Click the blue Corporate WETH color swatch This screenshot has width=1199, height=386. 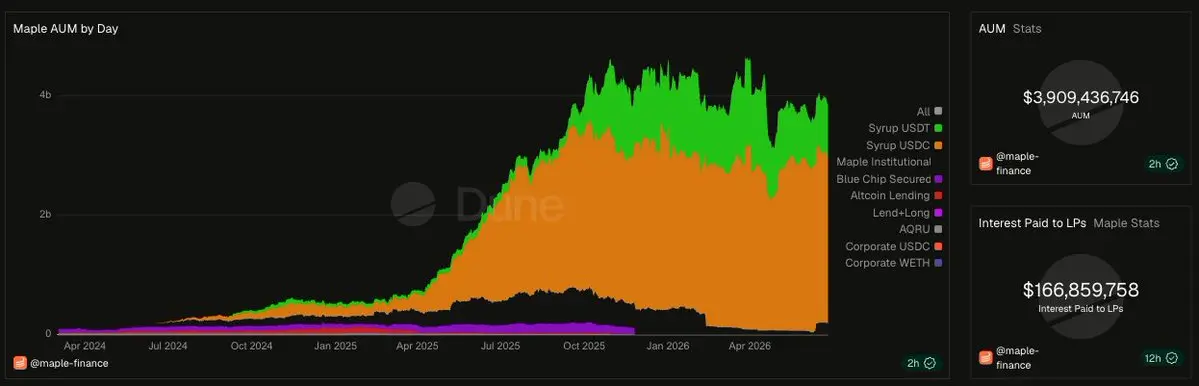(938, 263)
